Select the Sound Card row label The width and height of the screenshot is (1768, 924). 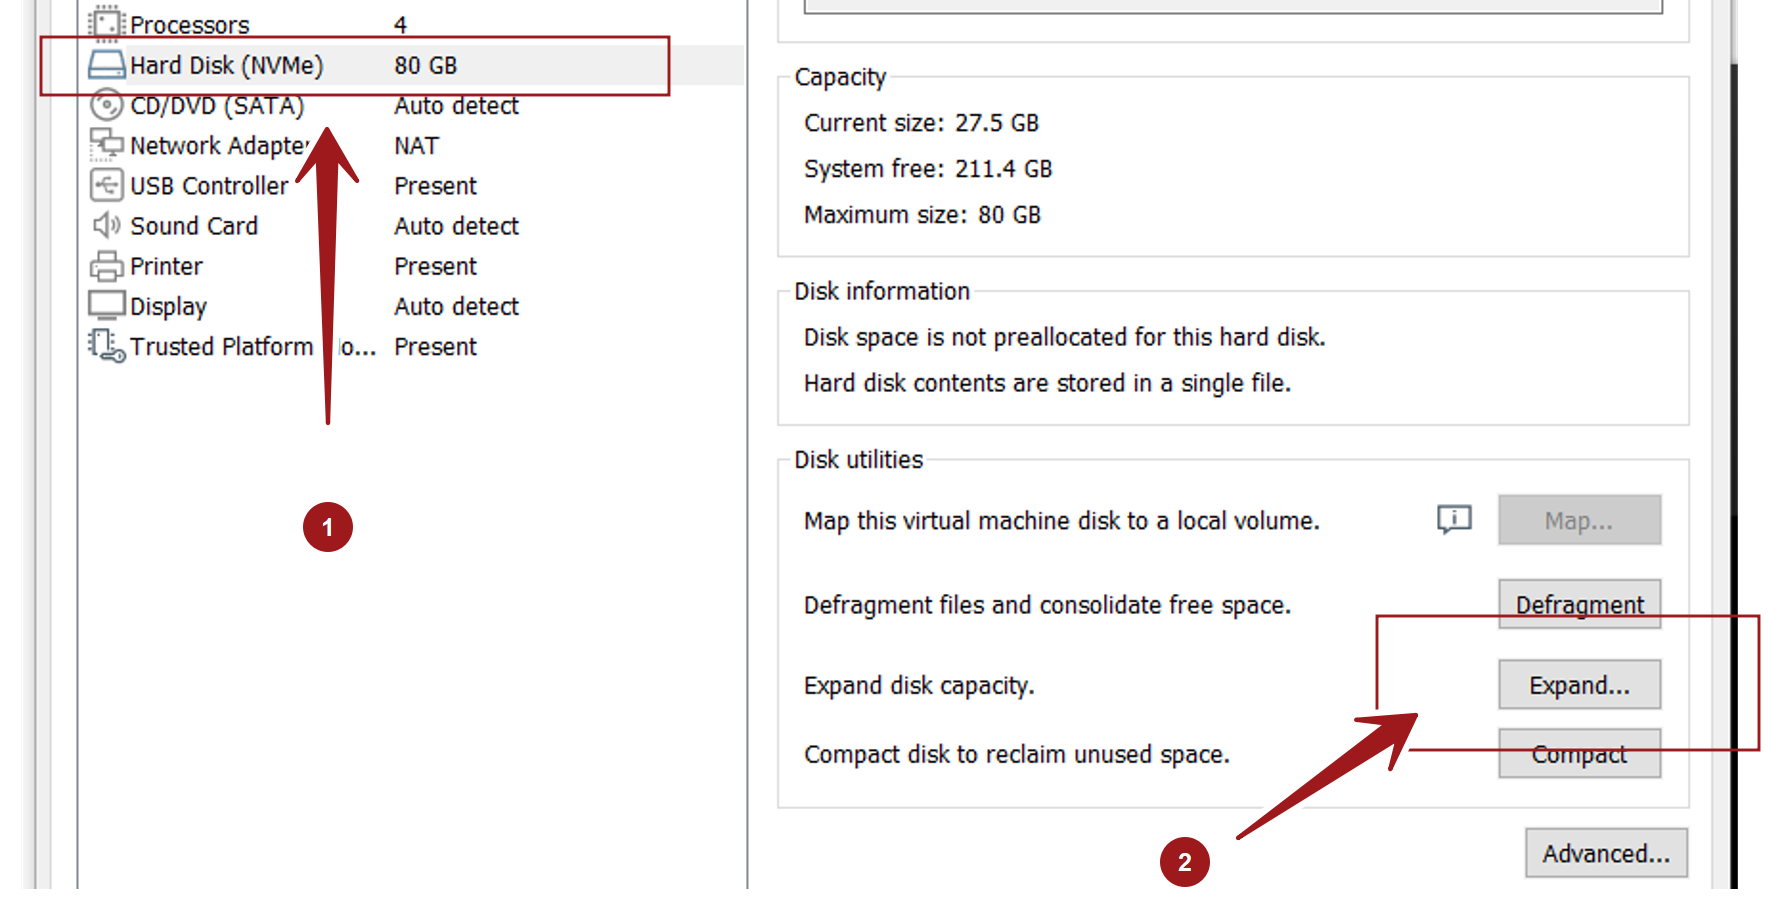click(194, 226)
